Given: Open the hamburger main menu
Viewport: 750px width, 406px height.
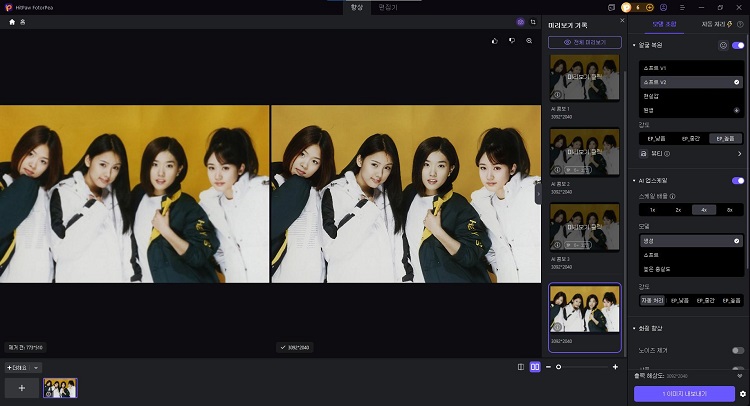Looking at the screenshot, I should coord(682,8).
